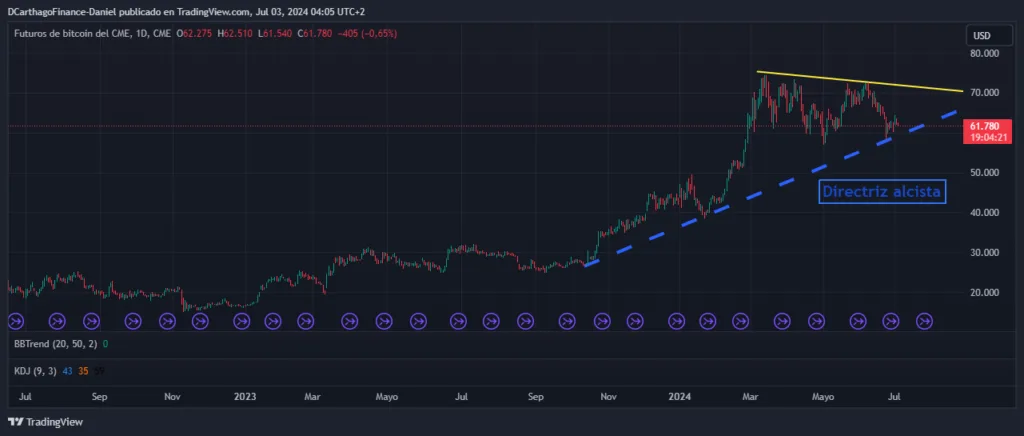Viewport: 1024px width, 436px height.
Task: Click the close value C61.780
Action: click(315, 33)
